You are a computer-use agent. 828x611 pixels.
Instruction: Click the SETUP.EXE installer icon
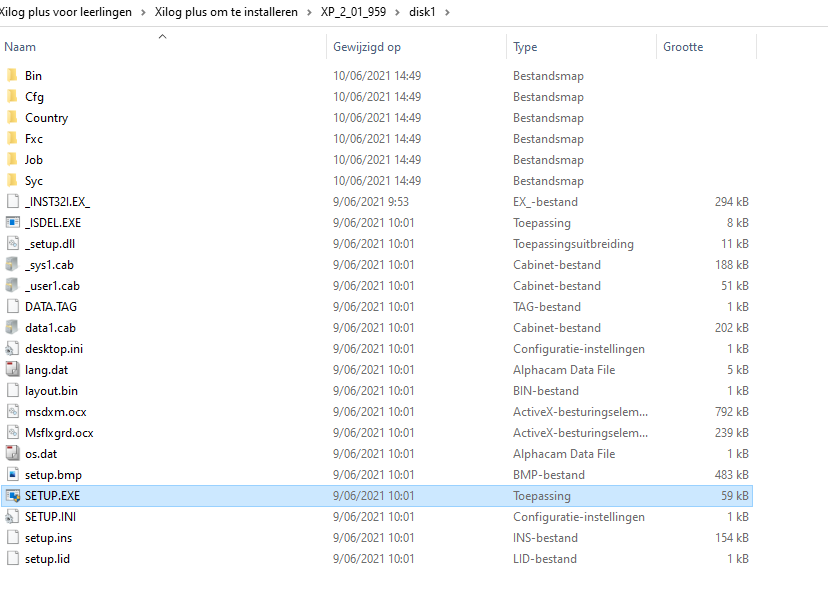pyautogui.click(x=13, y=496)
